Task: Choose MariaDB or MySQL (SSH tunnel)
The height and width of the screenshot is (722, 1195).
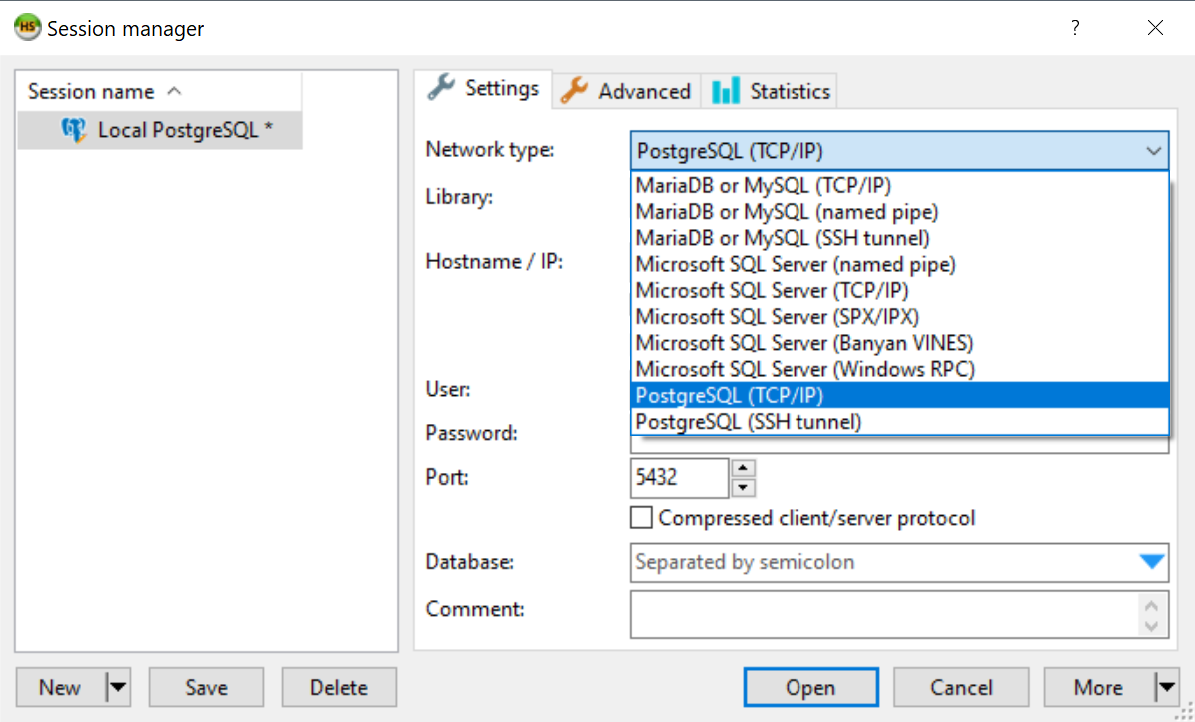Action: 899,238
